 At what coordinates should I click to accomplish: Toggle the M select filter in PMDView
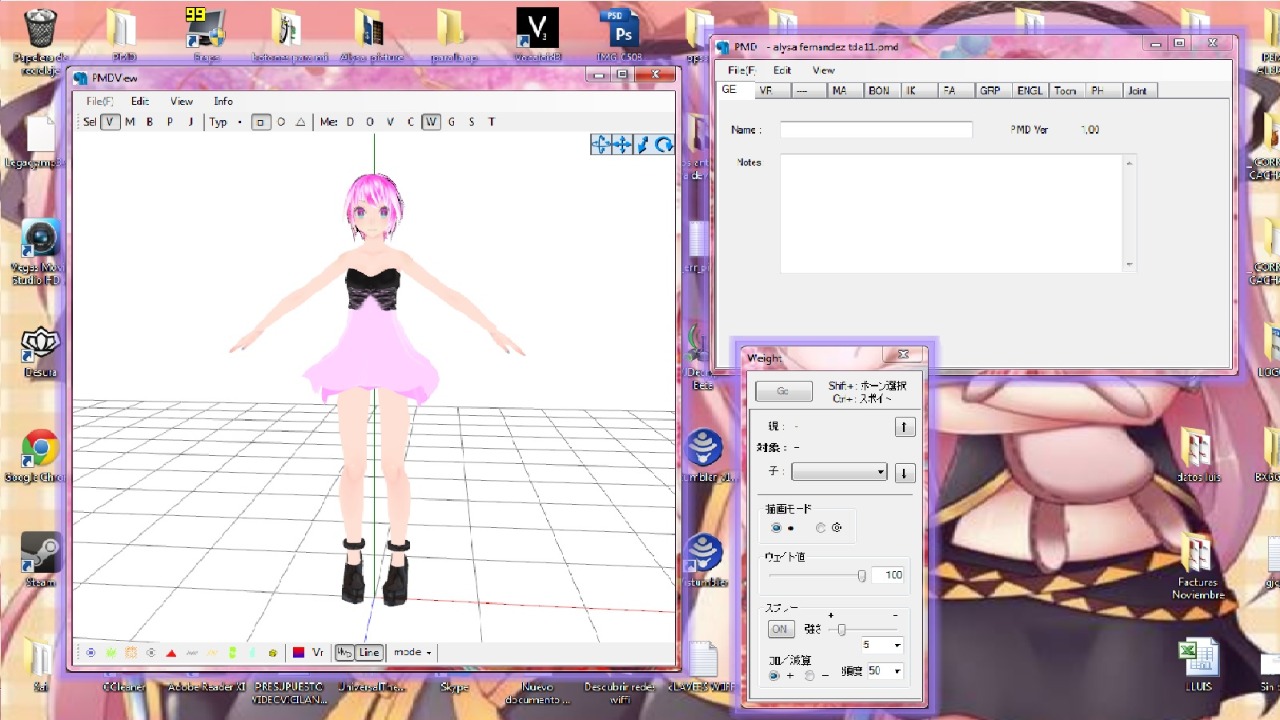[x=130, y=122]
